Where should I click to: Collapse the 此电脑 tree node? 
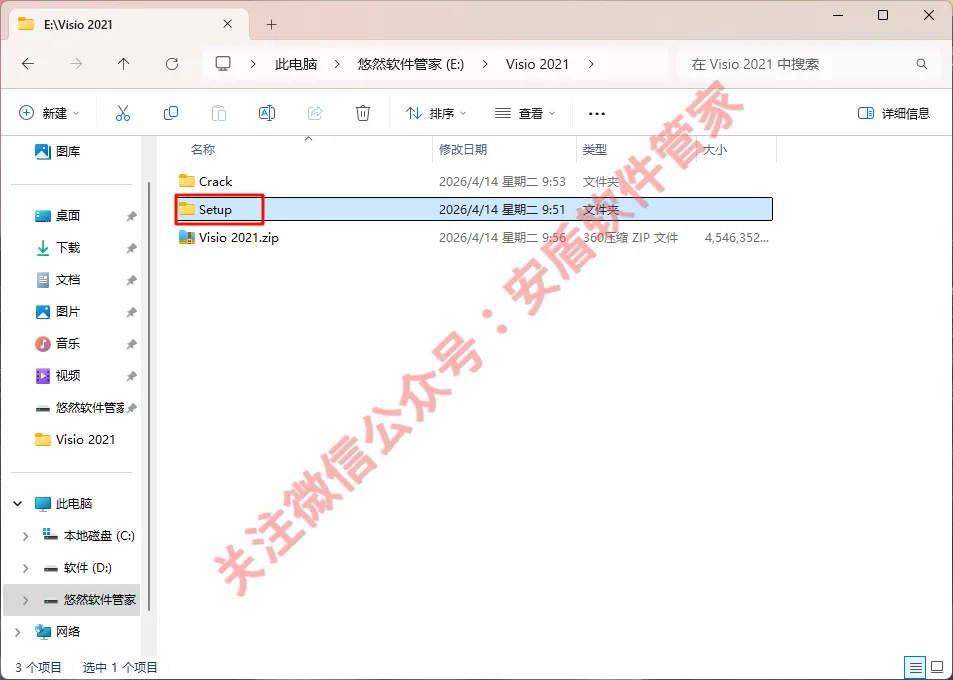[18, 503]
